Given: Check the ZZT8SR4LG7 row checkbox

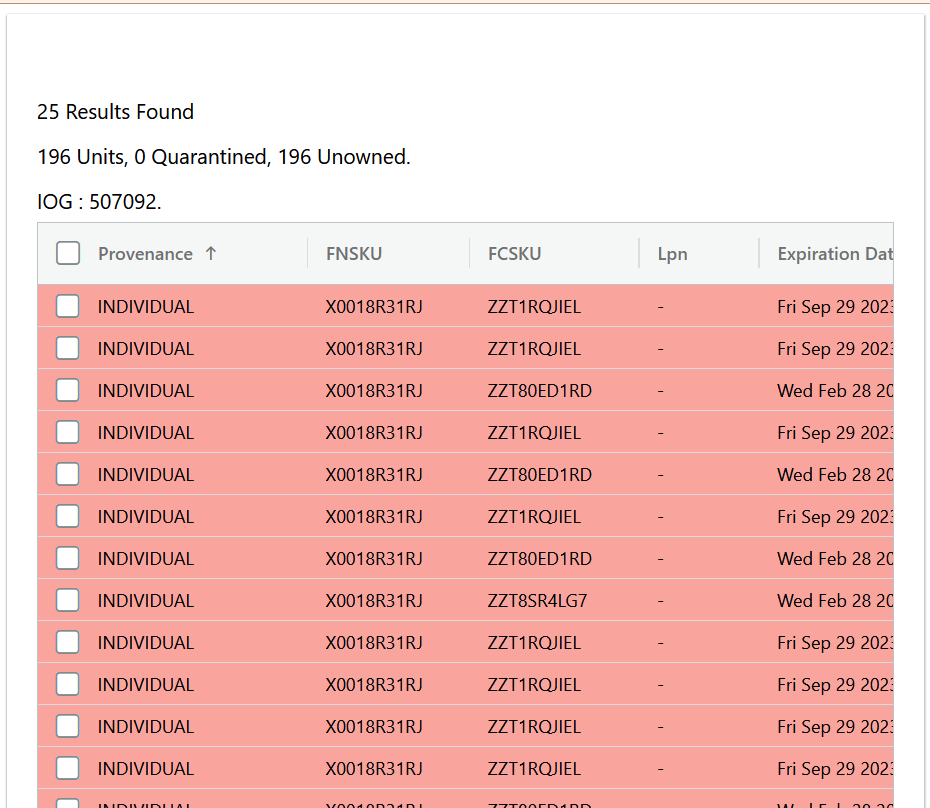Looking at the screenshot, I should tap(68, 600).
